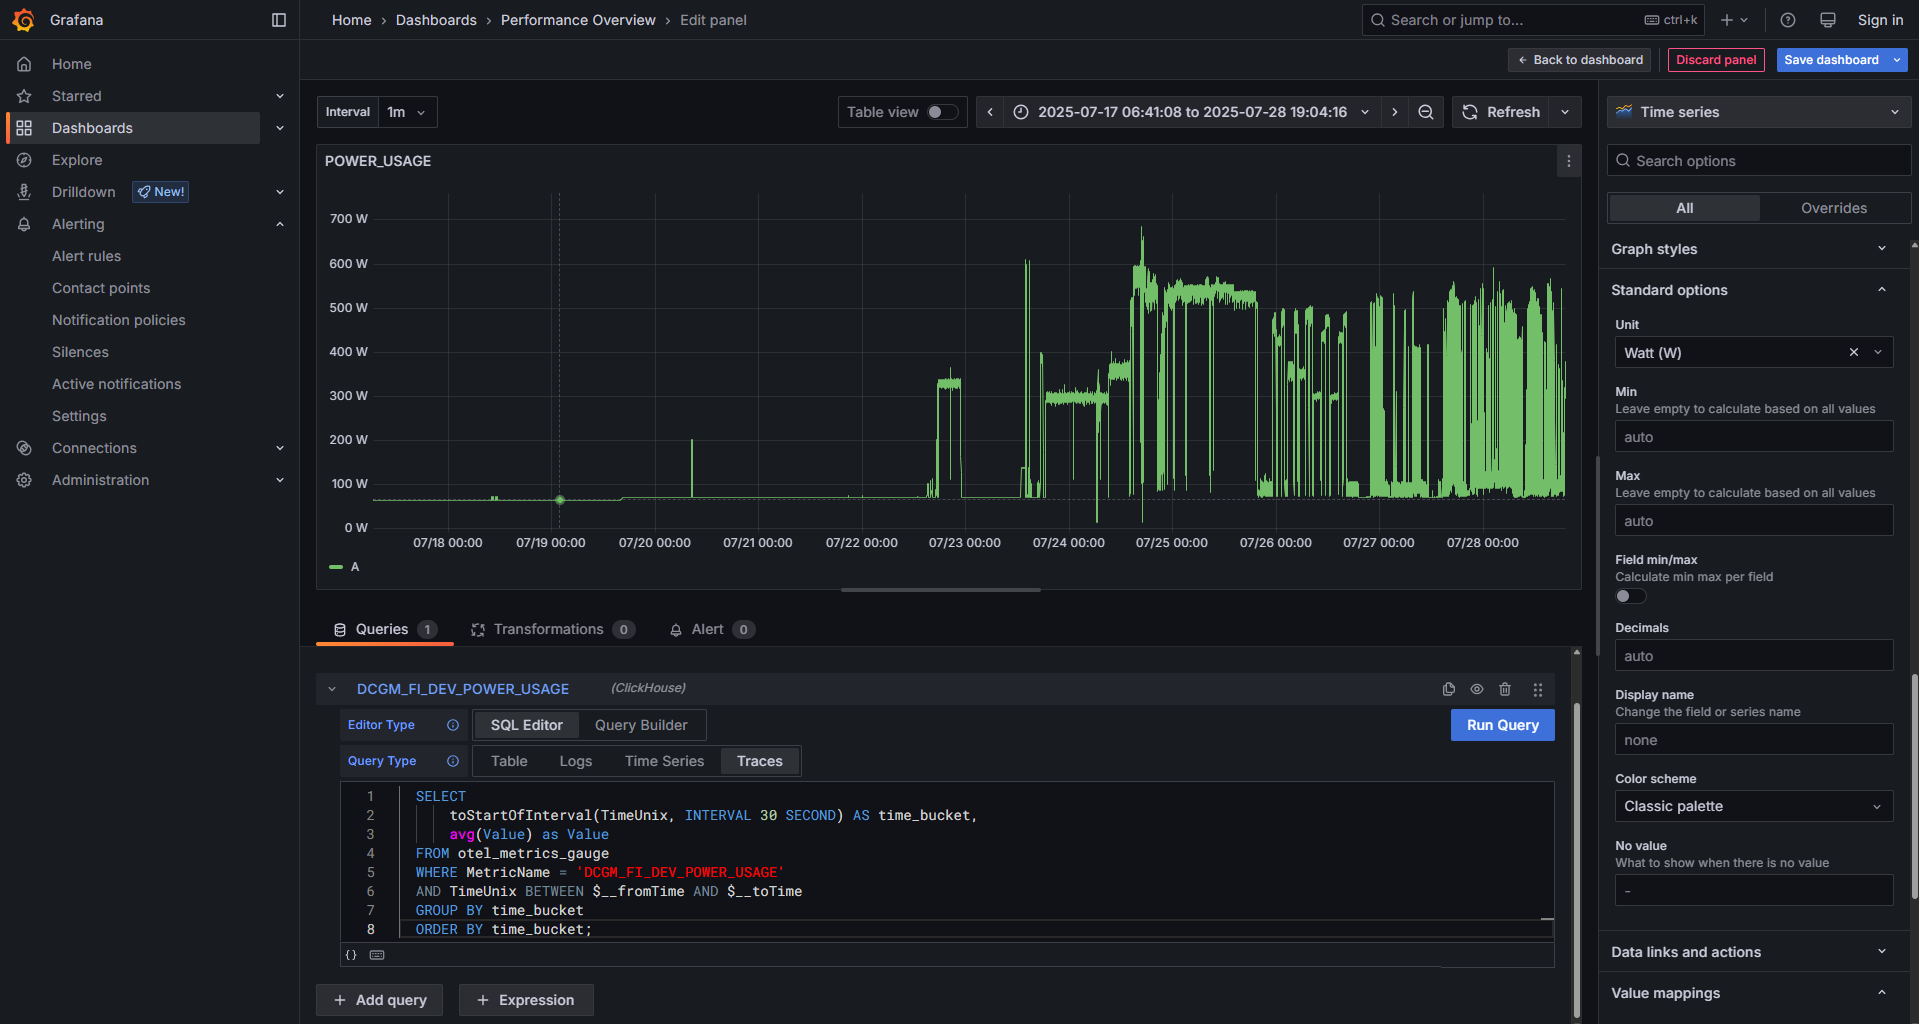Image resolution: width=1919 pixels, height=1024 pixels.
Task: Switch to the Transformations tab
Action: (x=553, y=629)
